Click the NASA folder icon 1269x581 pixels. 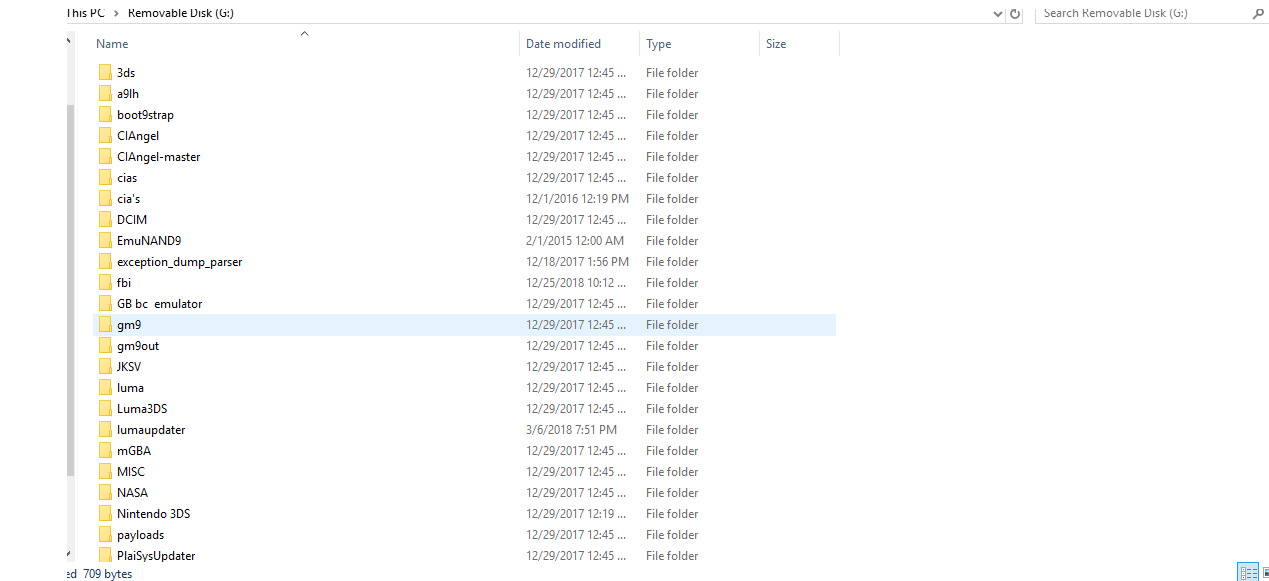[x=106, y=493]
